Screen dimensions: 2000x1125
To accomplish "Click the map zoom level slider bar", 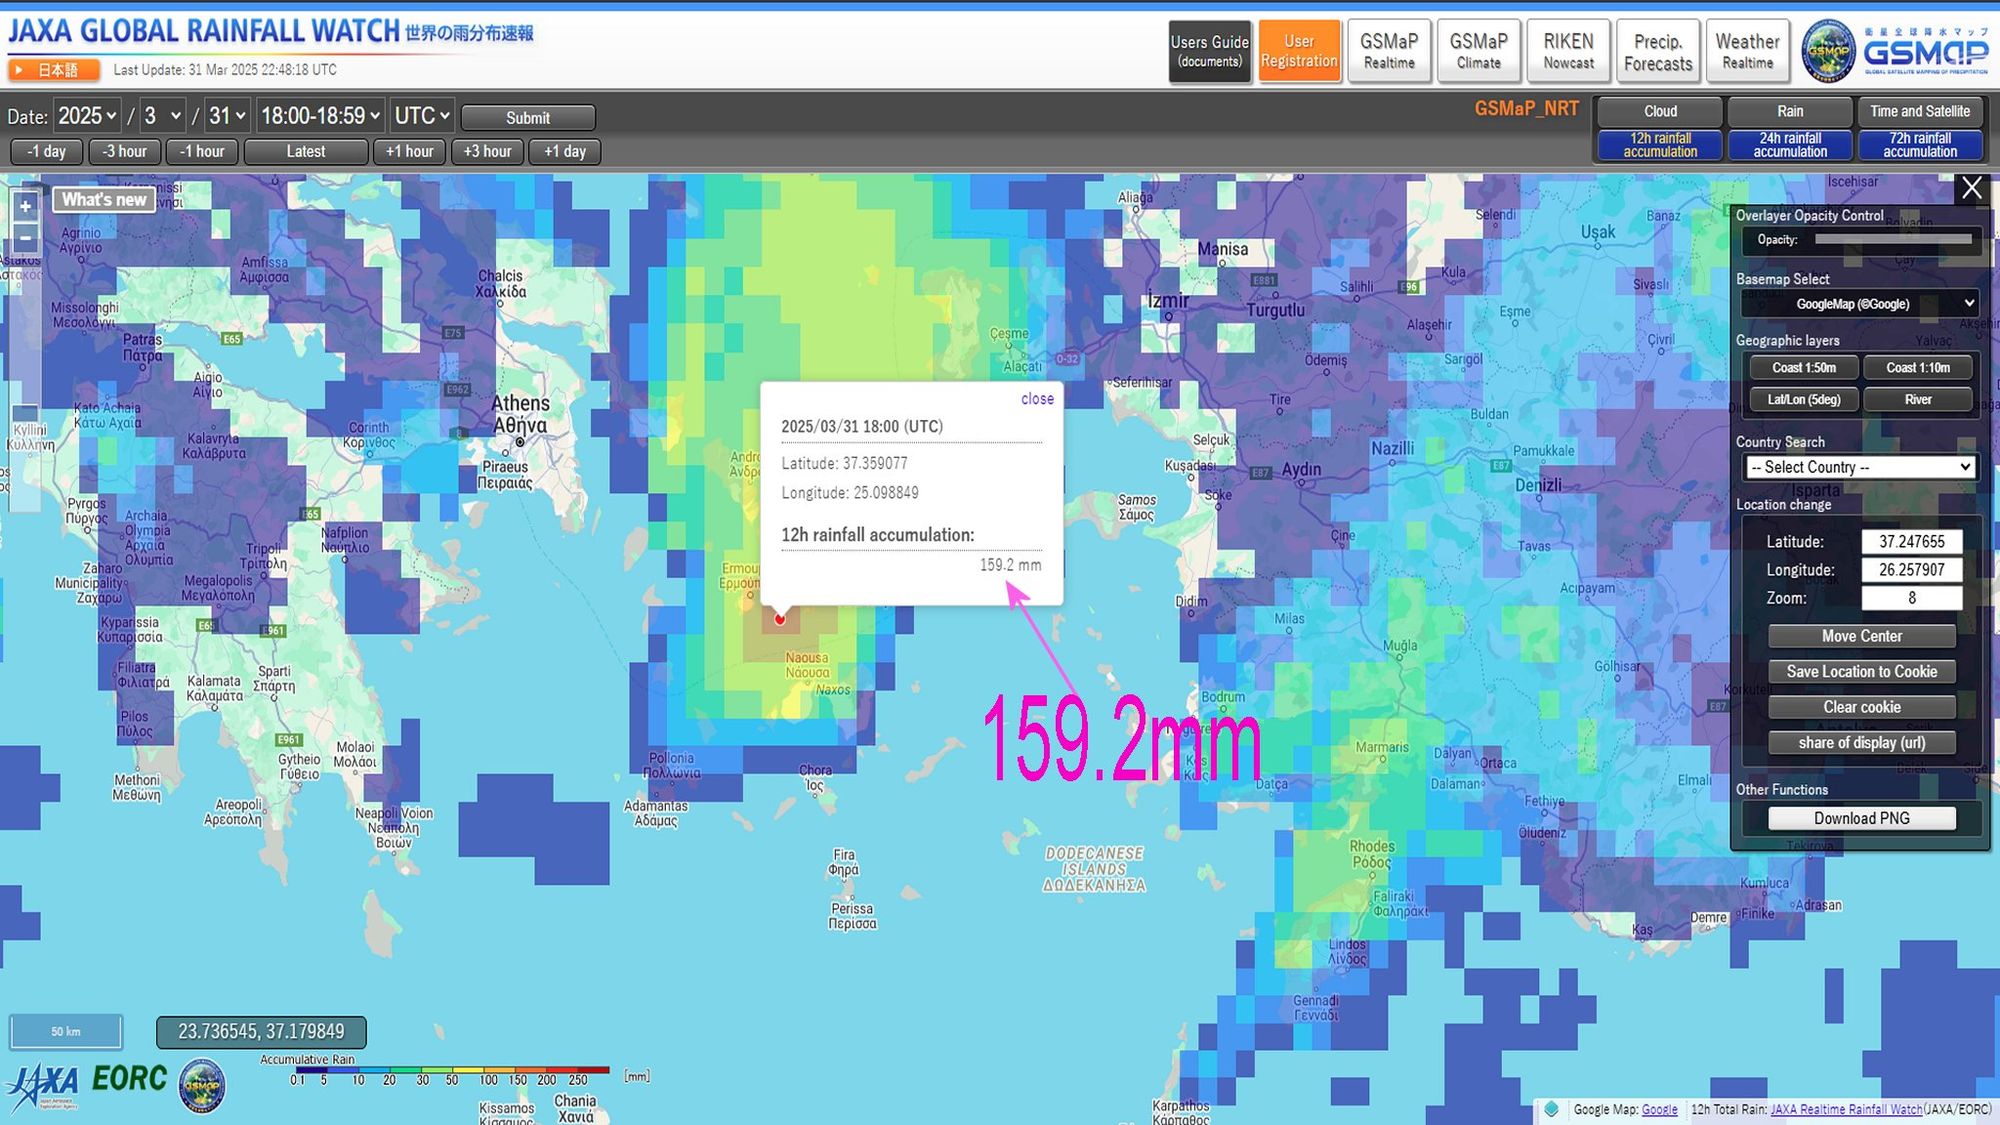I will tap(26, 384).
